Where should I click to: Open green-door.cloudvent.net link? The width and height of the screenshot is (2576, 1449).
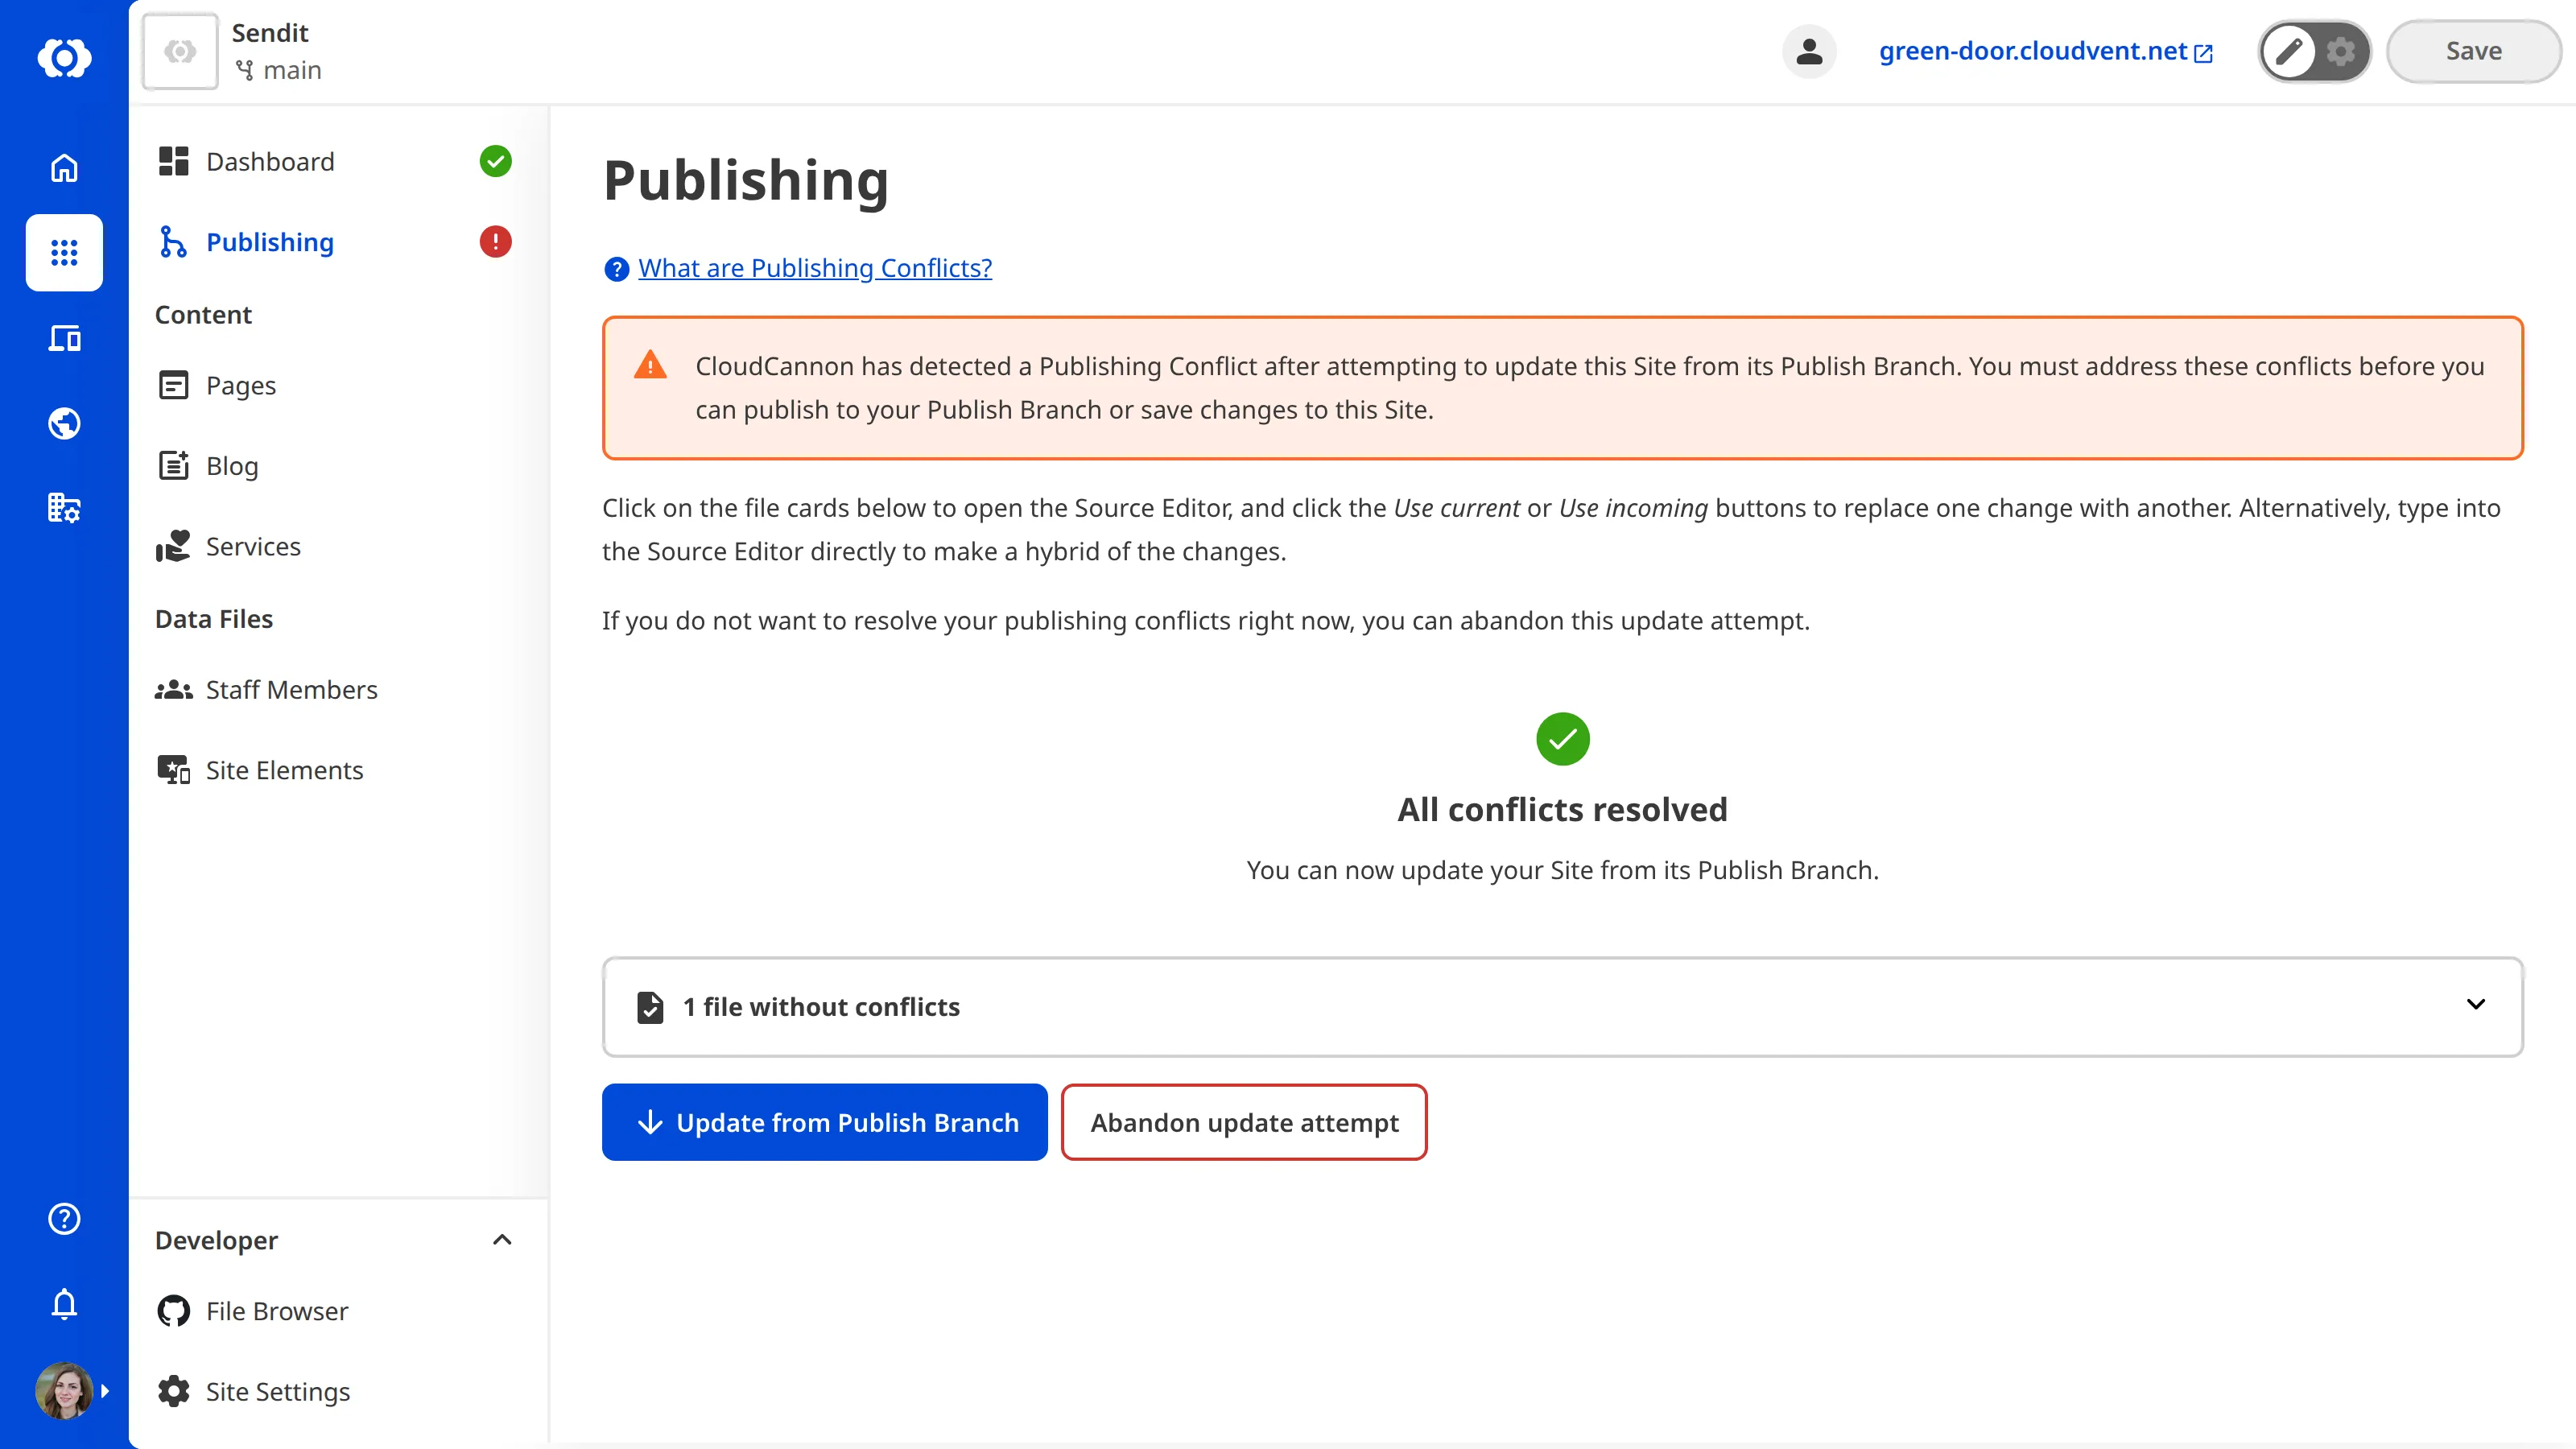[2045, 51]
